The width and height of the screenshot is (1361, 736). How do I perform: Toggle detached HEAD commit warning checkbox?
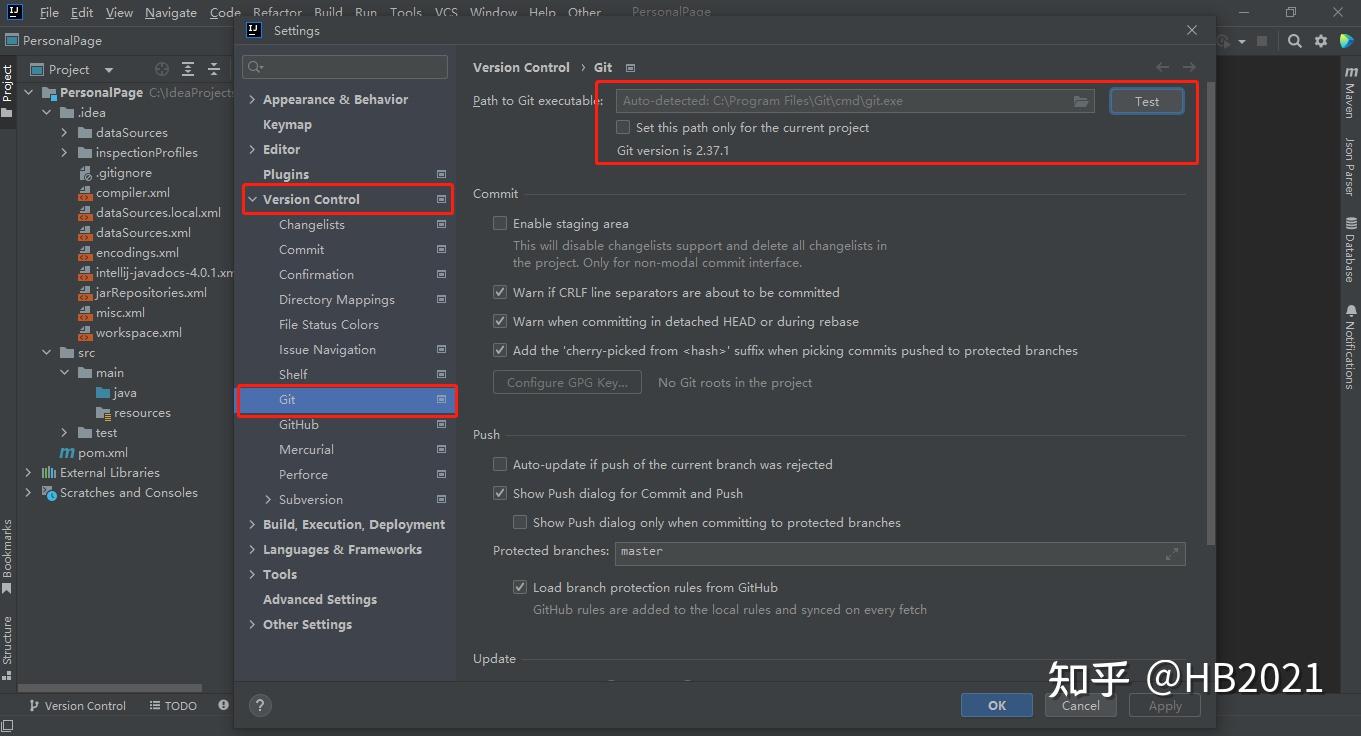[x=500, y=321]
